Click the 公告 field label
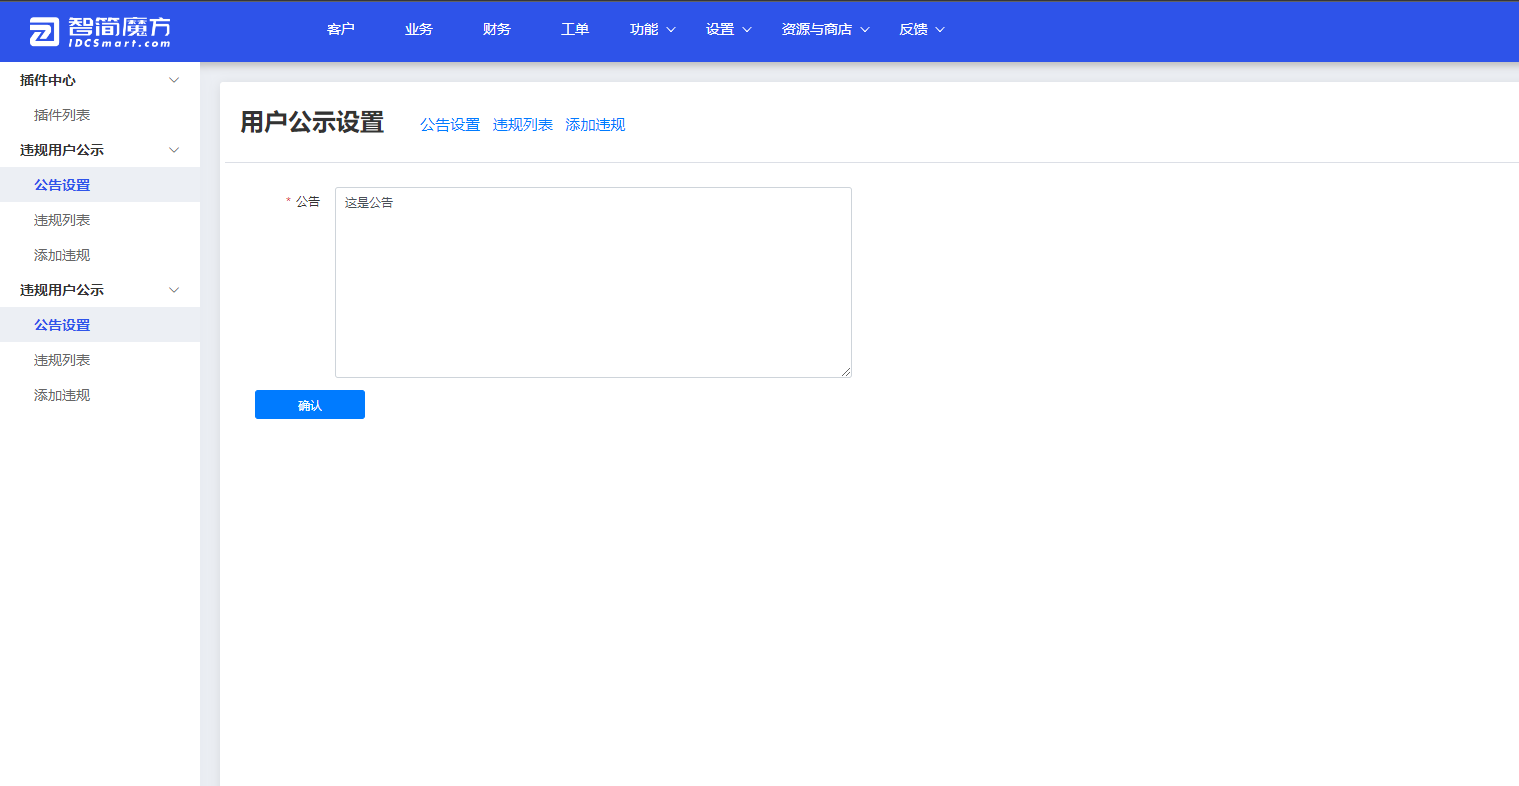Viewport: 1519px width, 786px height. (x=308, y=202)
